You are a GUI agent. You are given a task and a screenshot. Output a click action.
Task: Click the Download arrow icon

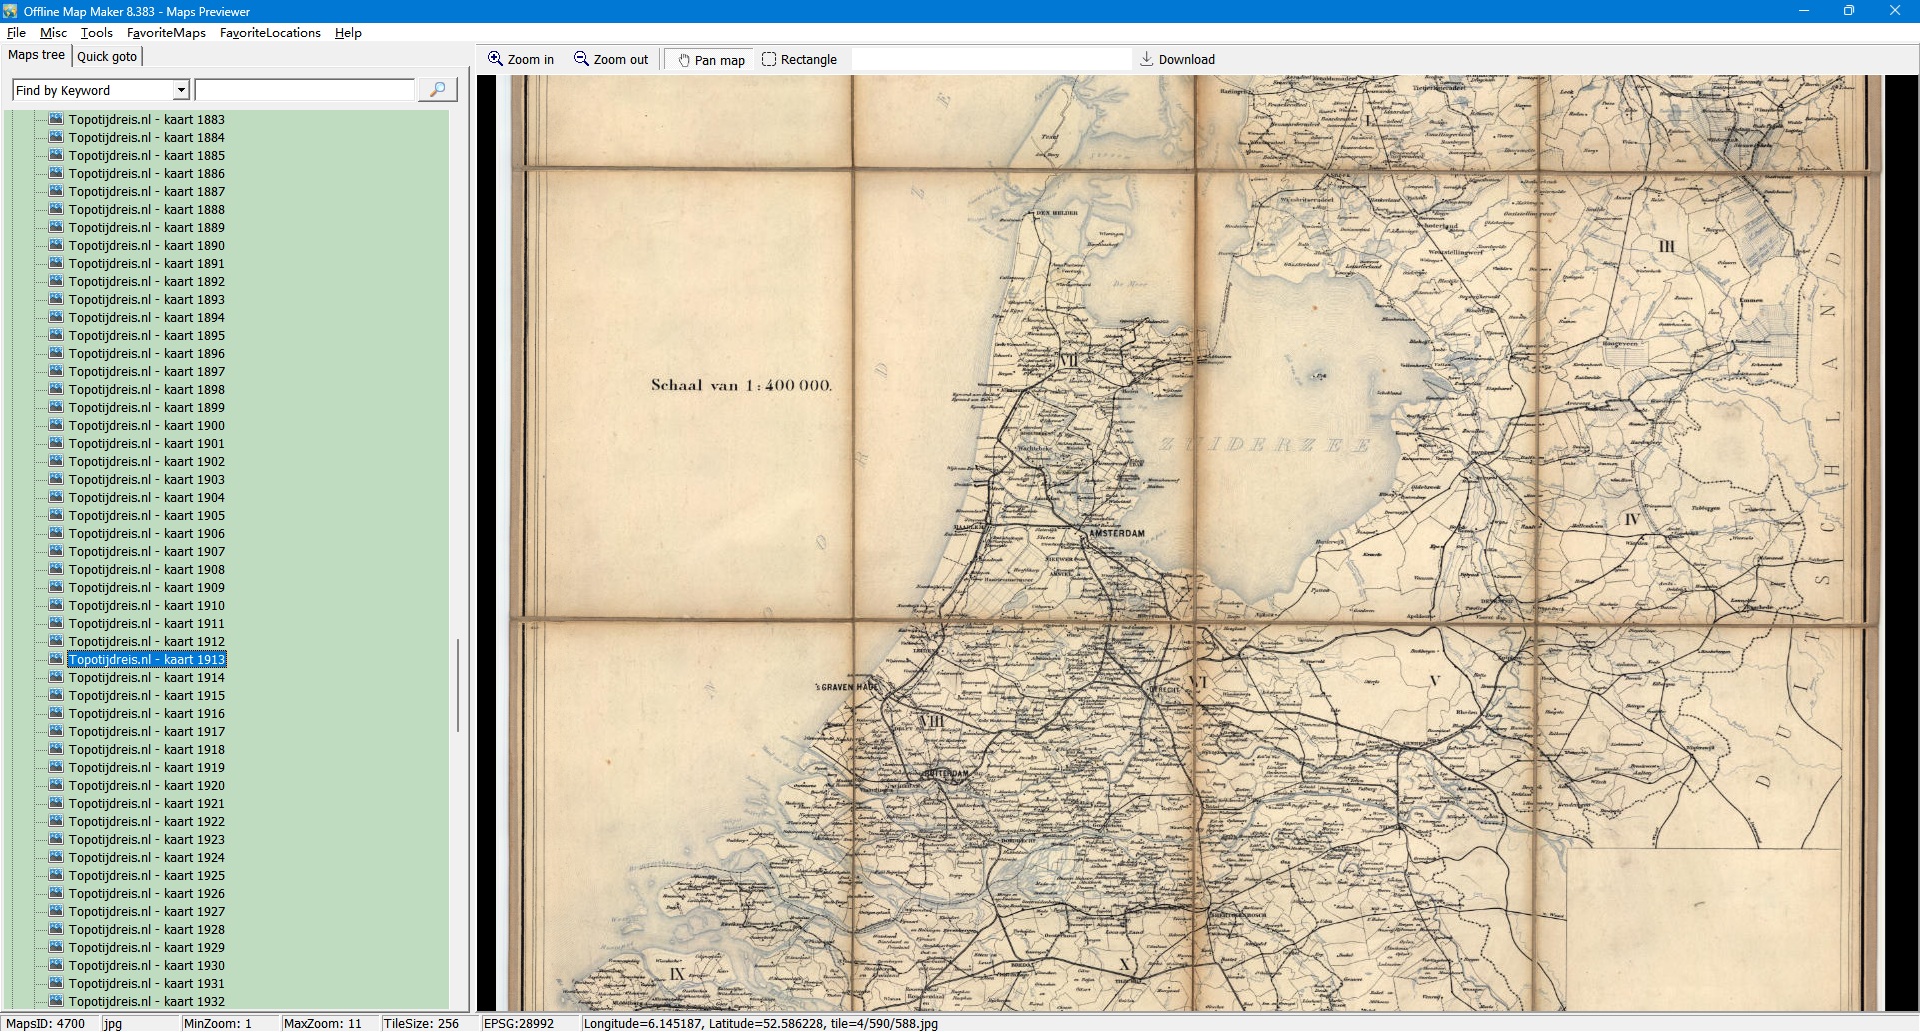(1147, 59)
